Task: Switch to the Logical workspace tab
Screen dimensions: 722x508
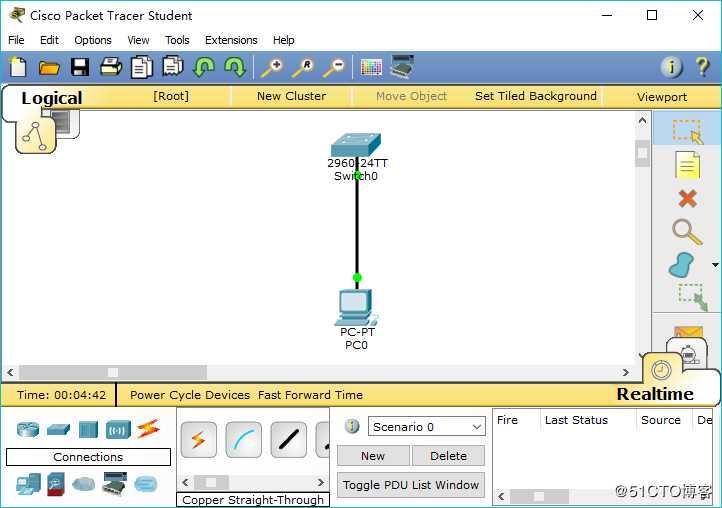Action: 52,98
